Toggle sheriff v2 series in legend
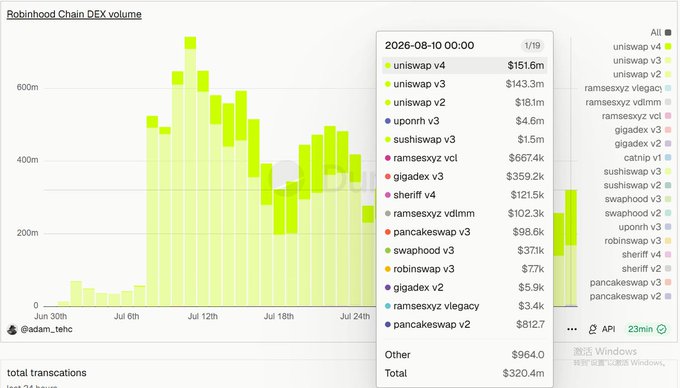Image resolution: width=680 pixels, height=388 pixels. pyautogui.click(x=647, y=268)
